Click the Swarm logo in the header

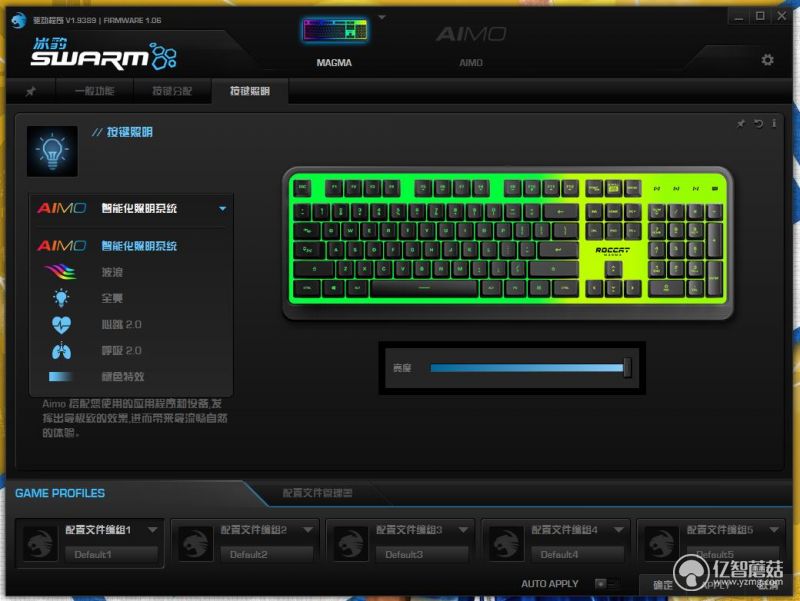[x=104, y=54]
